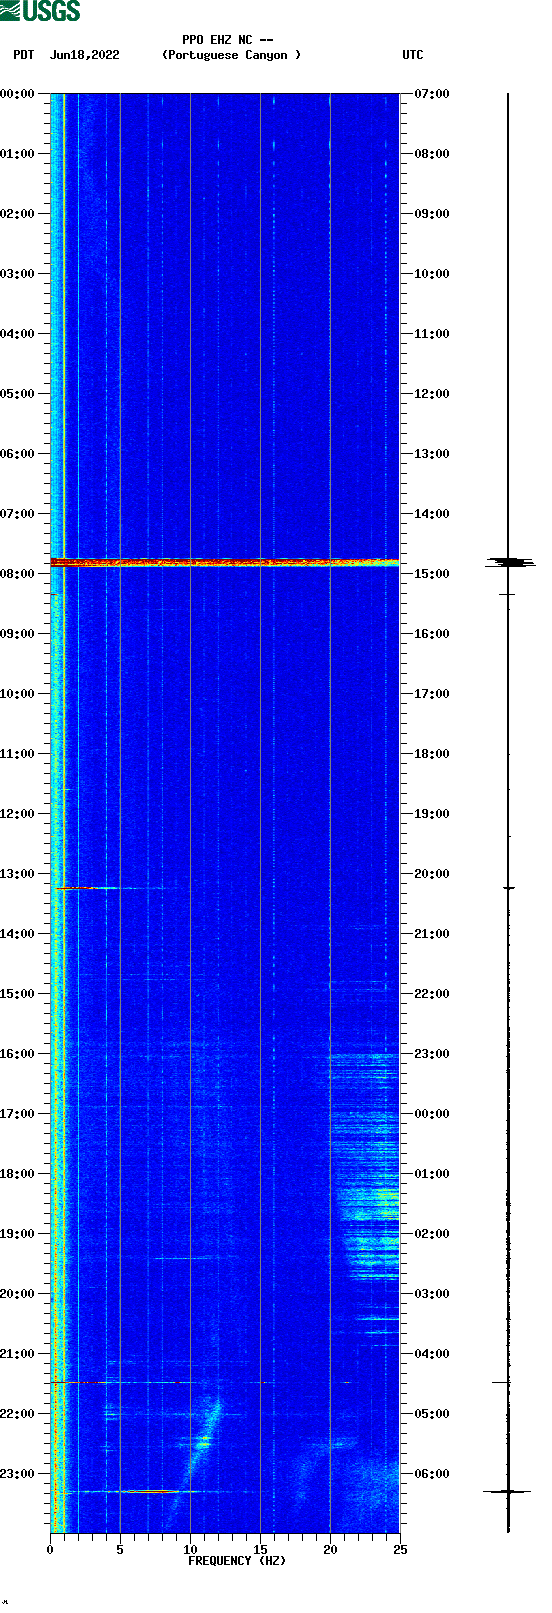Image resolution: width=552 pixels, height=1613 pixels.
Task: Click the large seismogram spike near 15:00 UTC
Action: [x=511, y=562]
